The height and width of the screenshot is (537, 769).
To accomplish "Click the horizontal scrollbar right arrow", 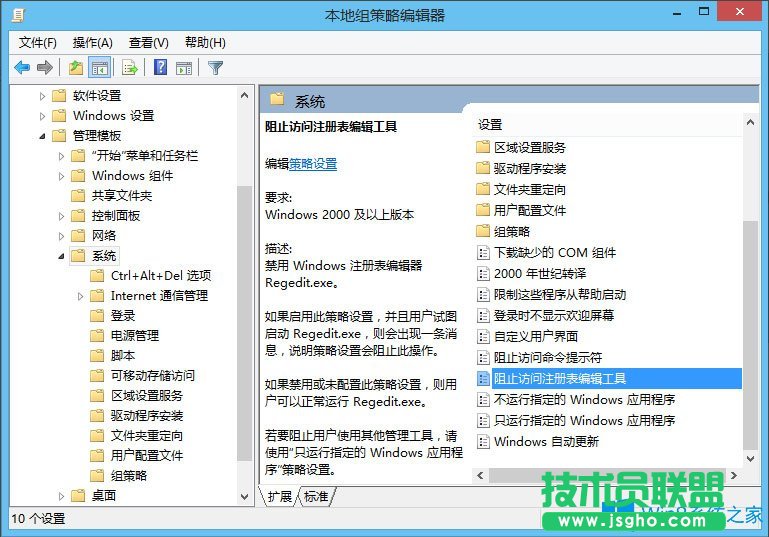I will point(734,475).
